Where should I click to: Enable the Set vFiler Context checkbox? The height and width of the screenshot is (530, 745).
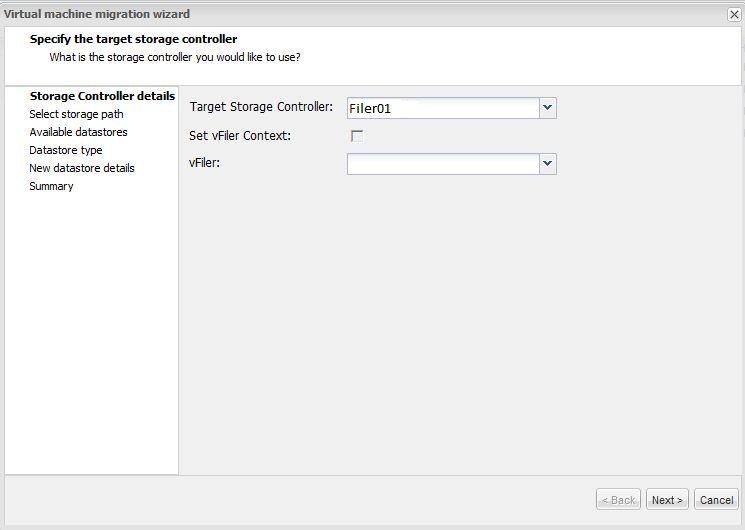click(x=357, y=136)
